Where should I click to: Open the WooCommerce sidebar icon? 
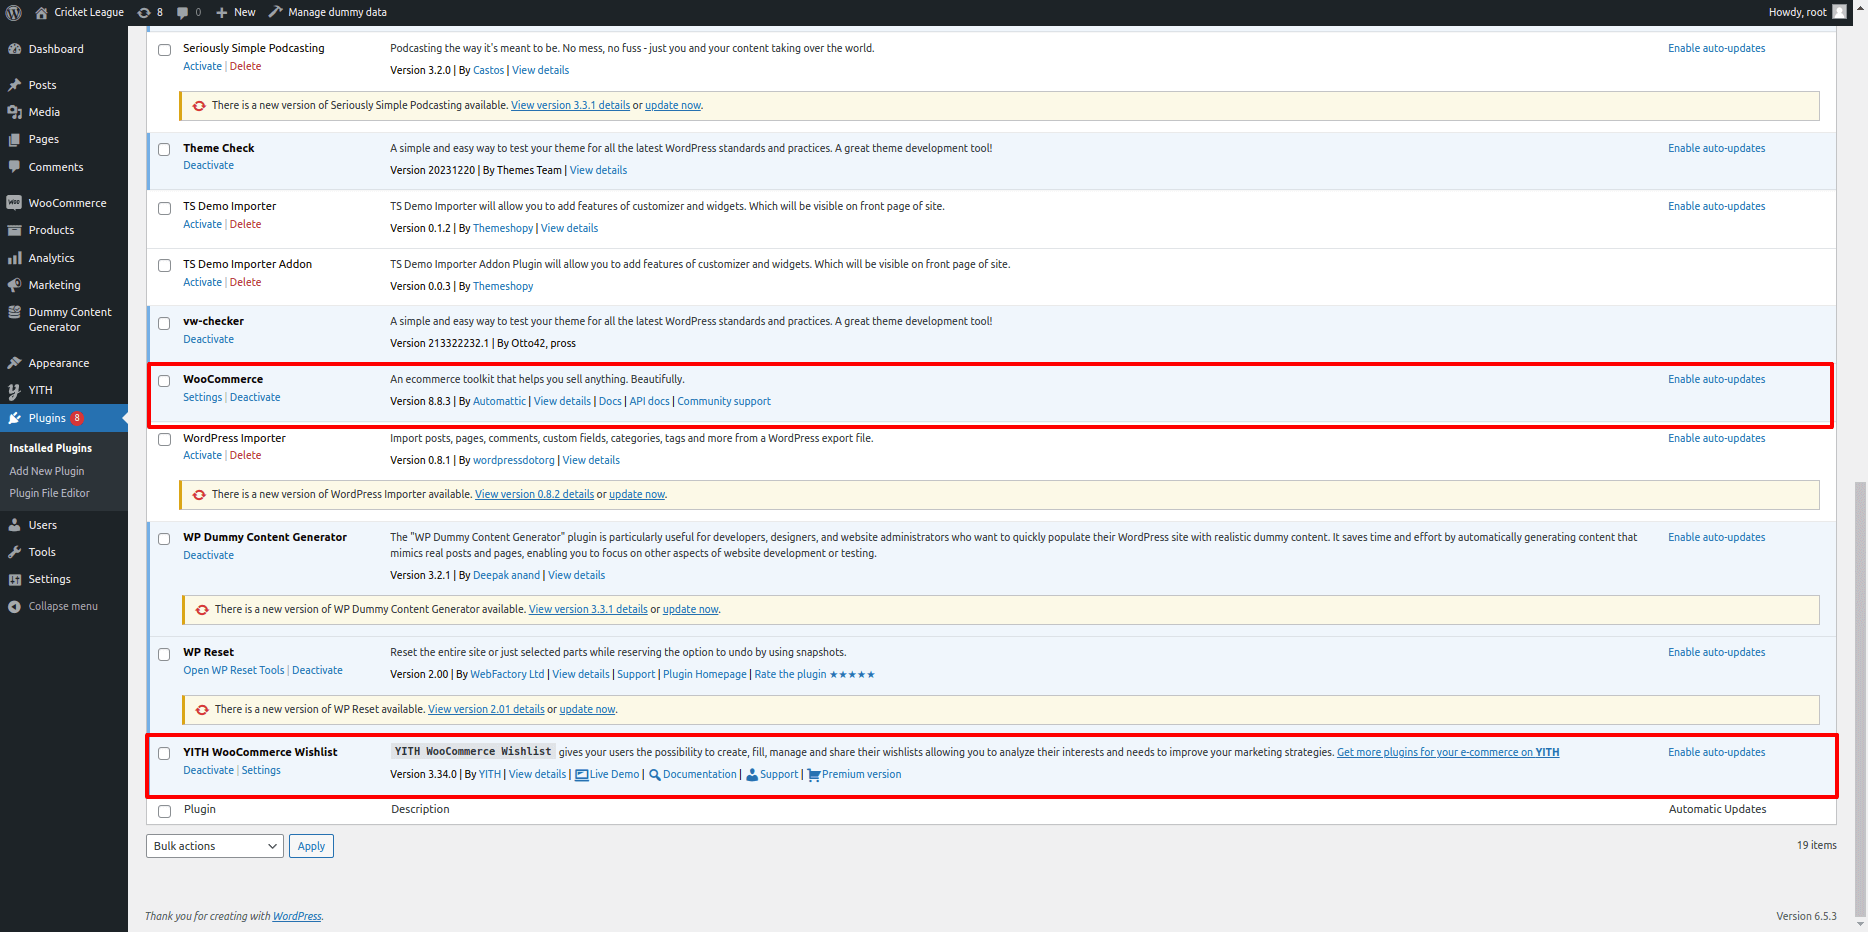(x=14, y=203)
